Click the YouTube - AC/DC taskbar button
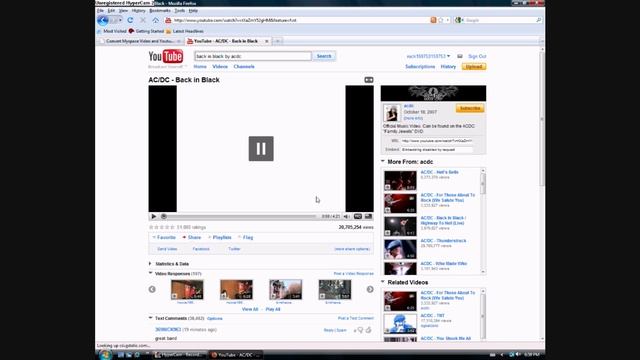The width and height of the screenshot is (640, 360). pos(236,355)
